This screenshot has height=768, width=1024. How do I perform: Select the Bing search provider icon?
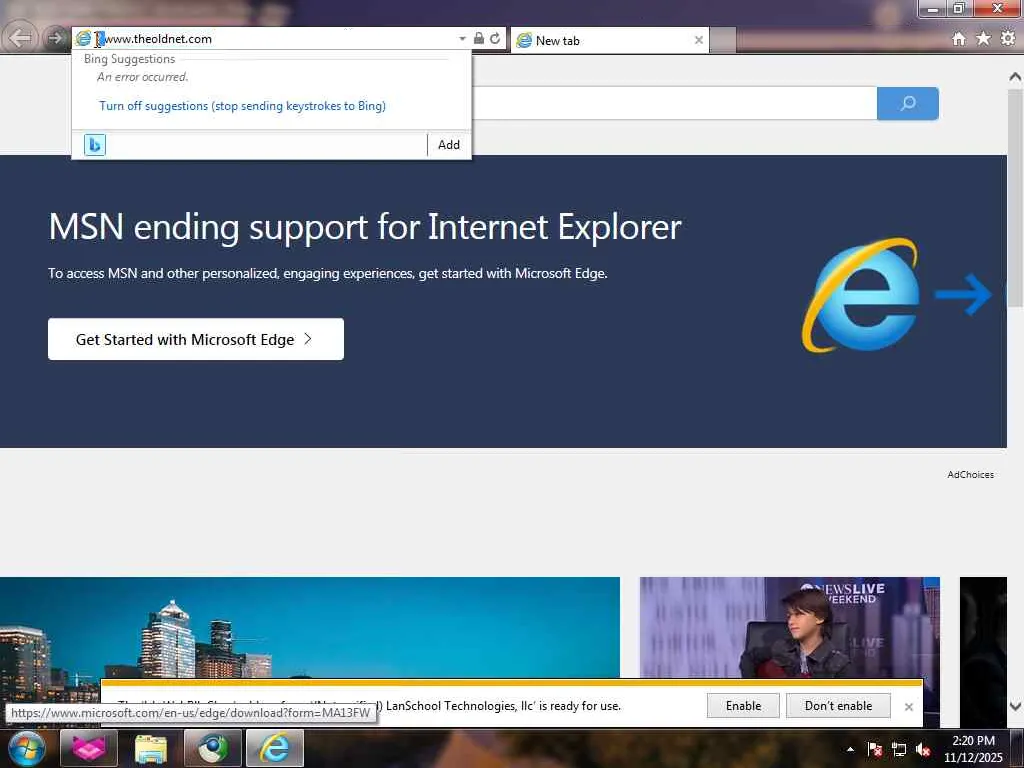point(95,144)
